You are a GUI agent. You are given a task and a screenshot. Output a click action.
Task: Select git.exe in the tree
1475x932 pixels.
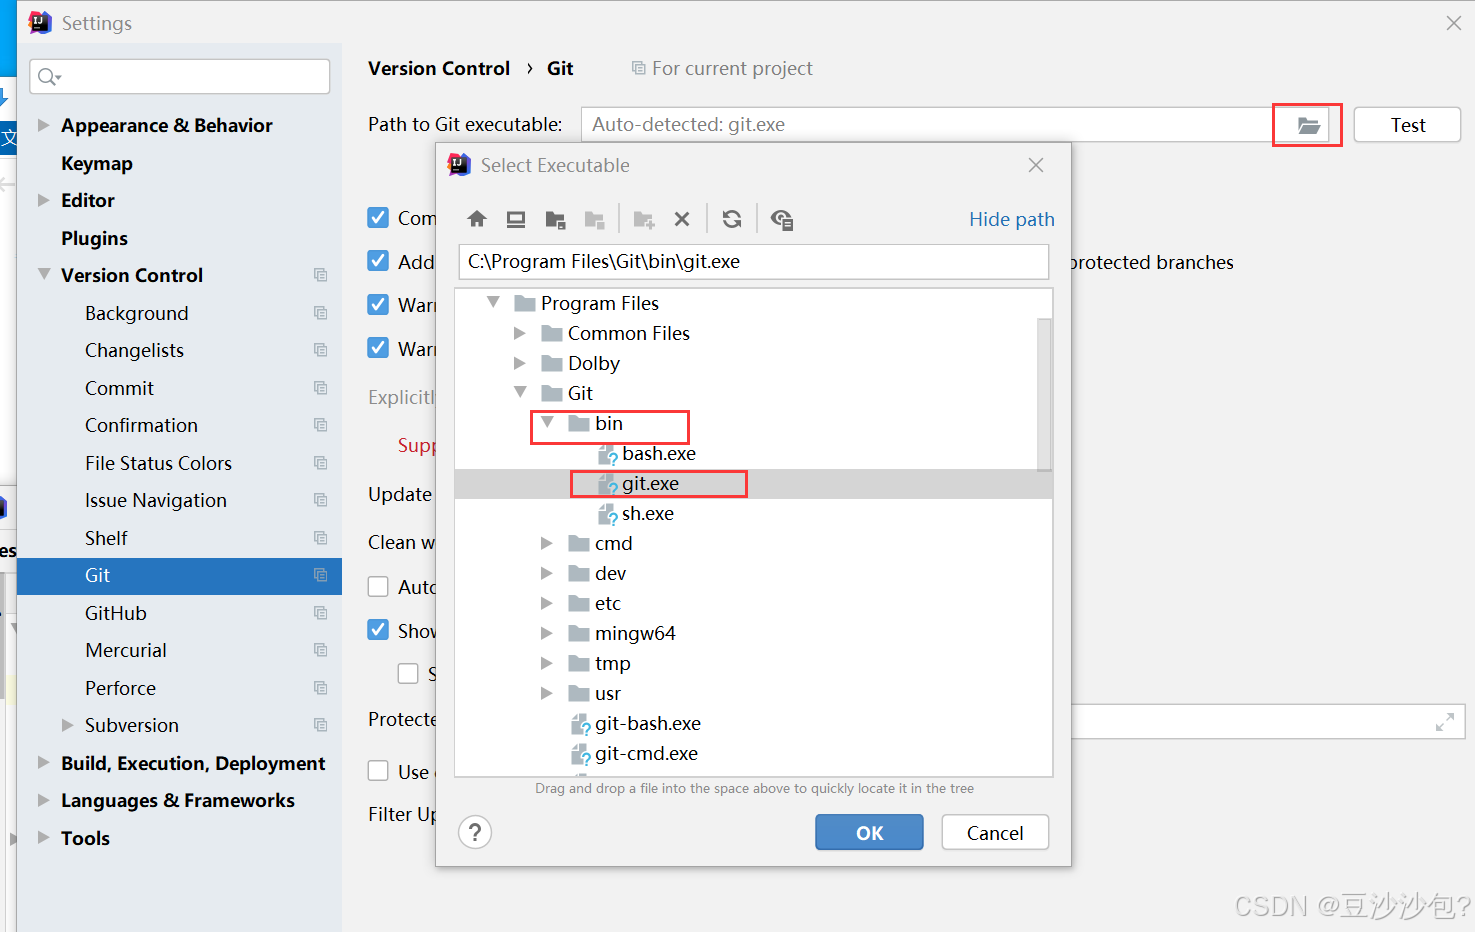(x=650, y=484)
